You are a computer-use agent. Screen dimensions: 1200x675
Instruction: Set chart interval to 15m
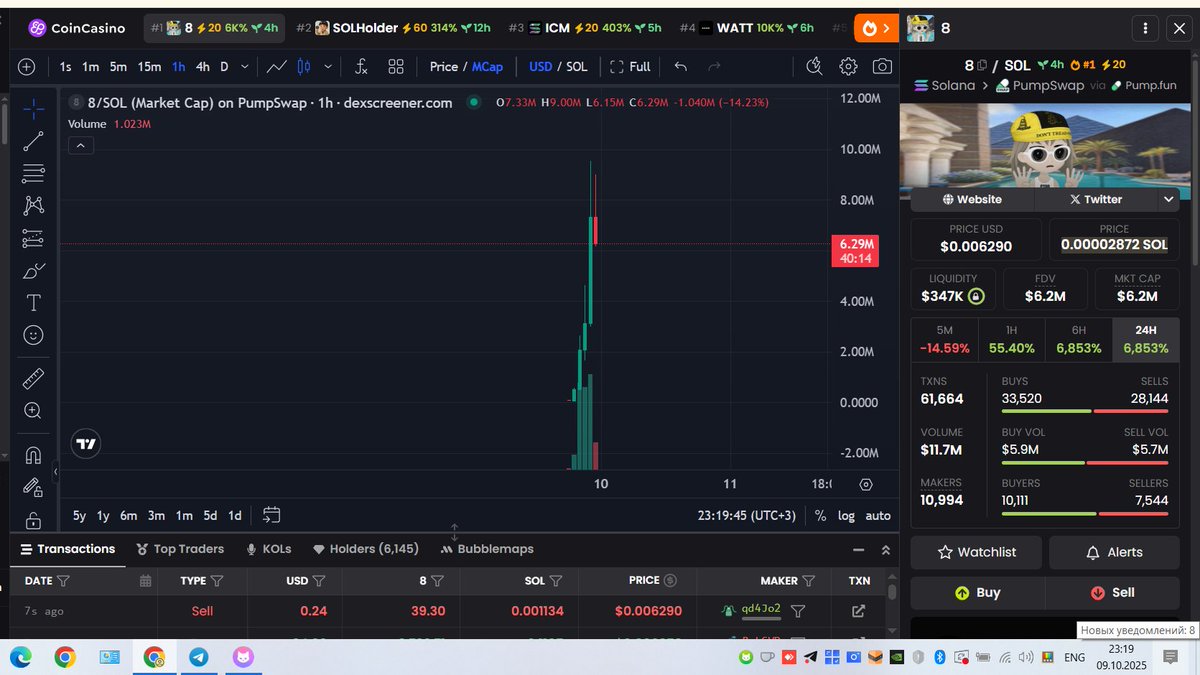tap(149, 67)
